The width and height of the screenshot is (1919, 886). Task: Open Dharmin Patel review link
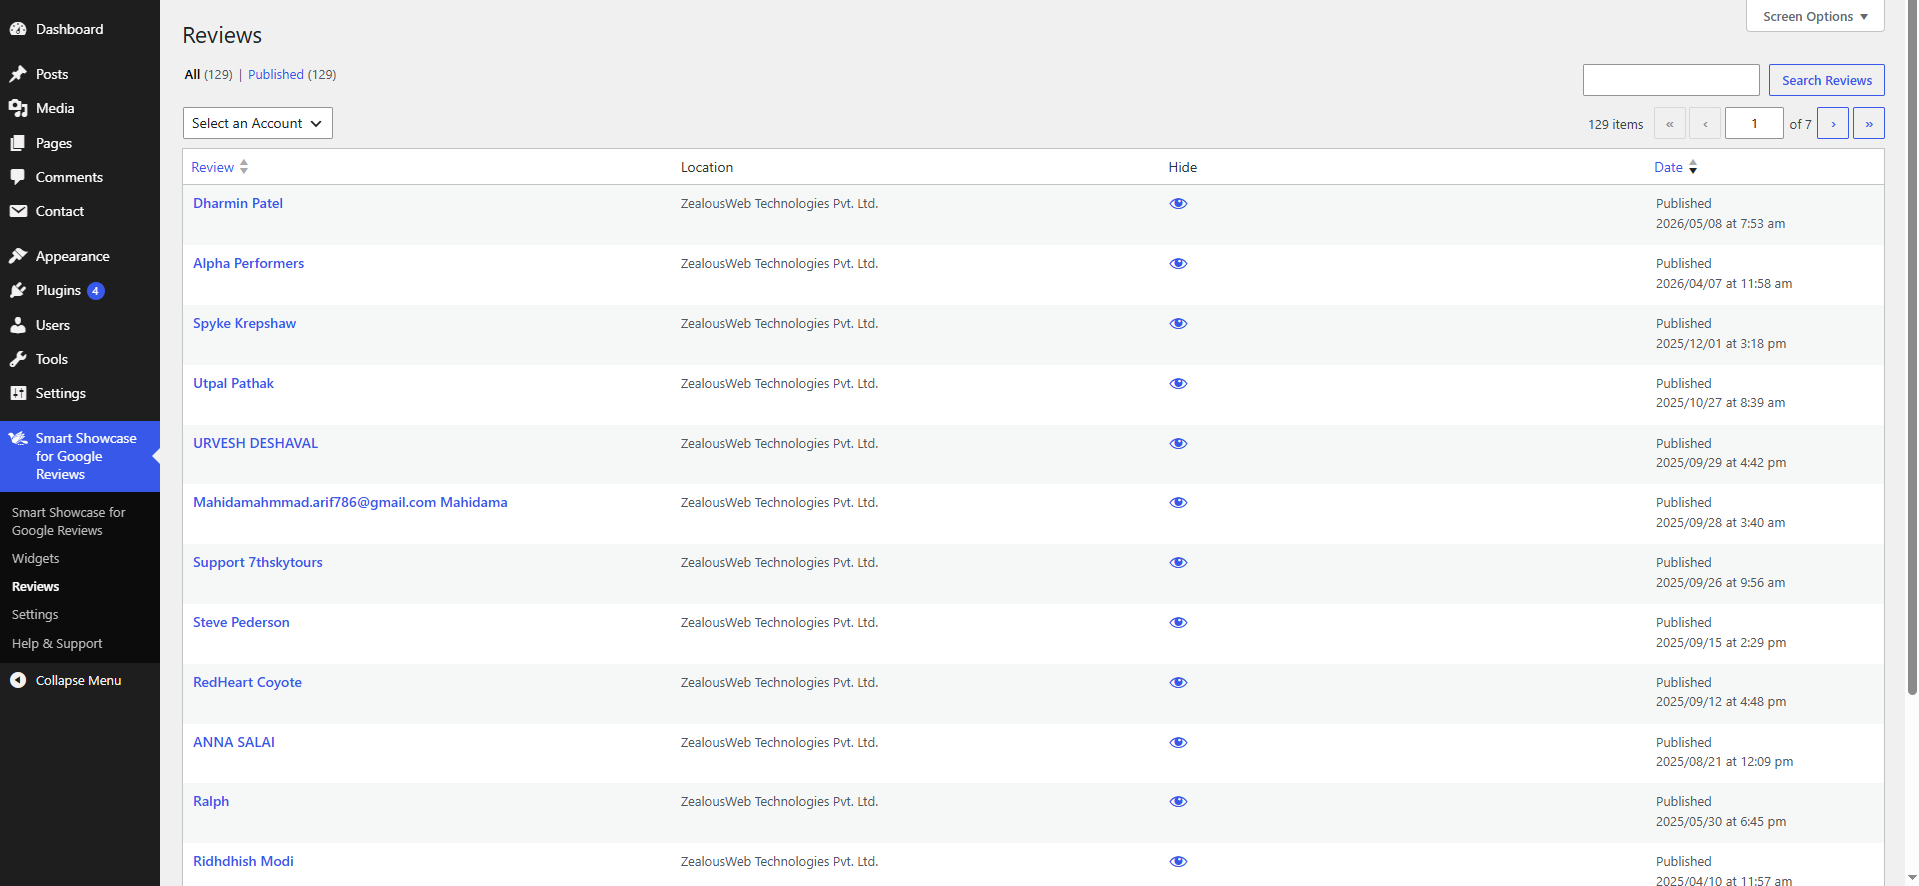tap(238, 203)
